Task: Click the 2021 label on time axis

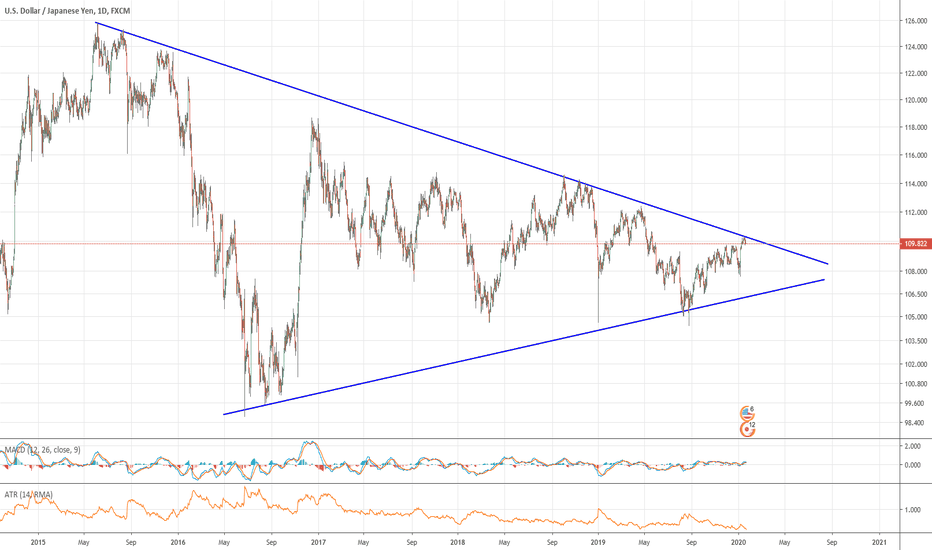Action: 879,542
